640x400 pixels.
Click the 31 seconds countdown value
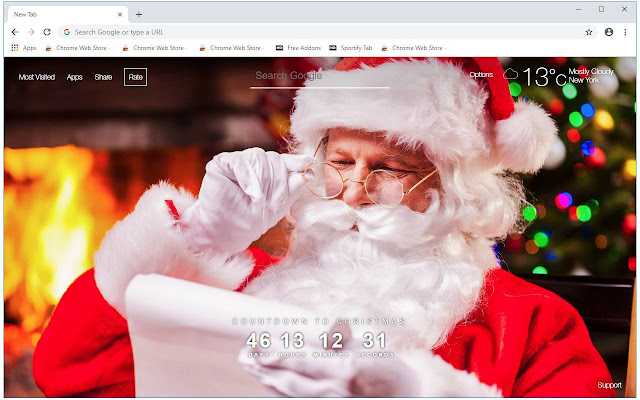point(375,341)
